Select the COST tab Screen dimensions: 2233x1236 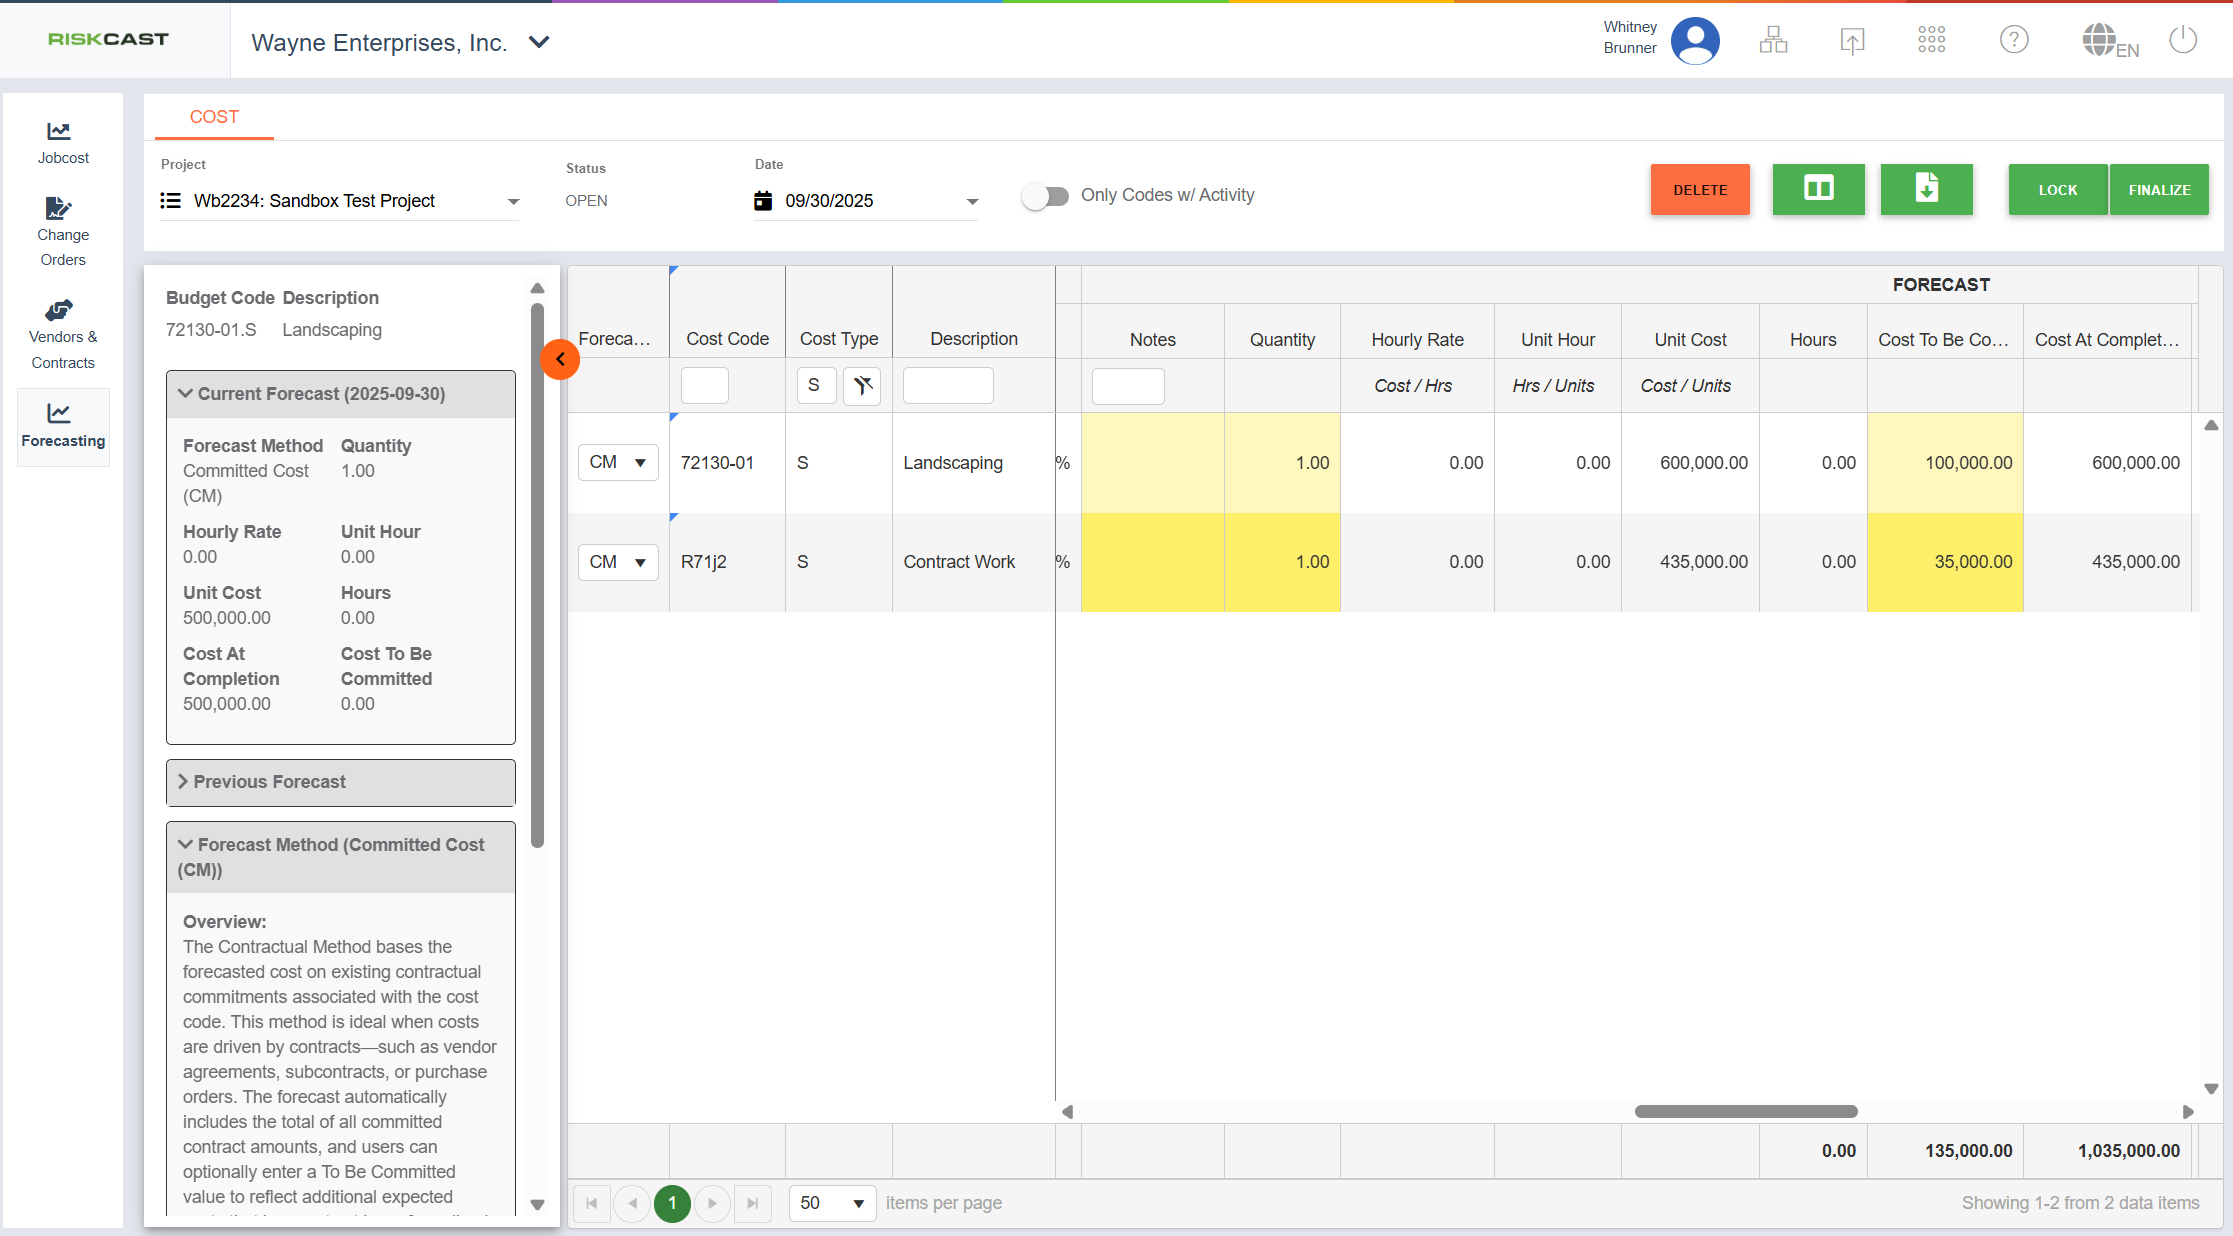click(x=214, y=117)
